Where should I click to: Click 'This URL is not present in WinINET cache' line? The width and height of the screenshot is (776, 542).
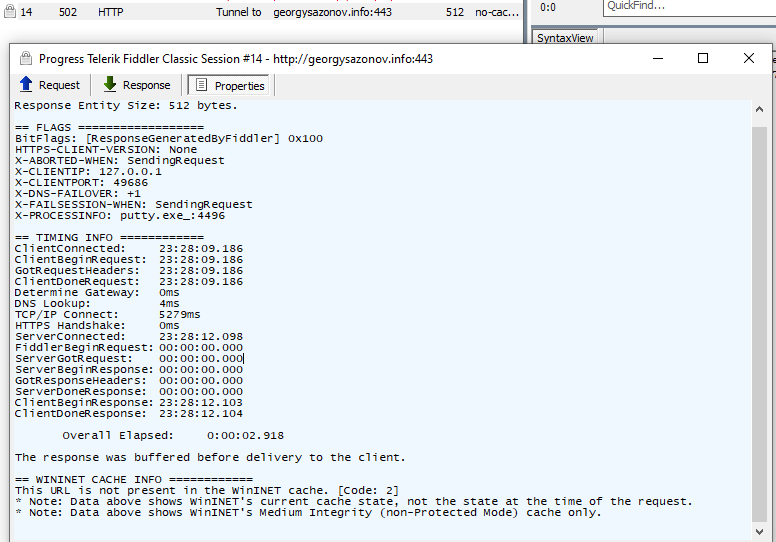coord(207,491)
